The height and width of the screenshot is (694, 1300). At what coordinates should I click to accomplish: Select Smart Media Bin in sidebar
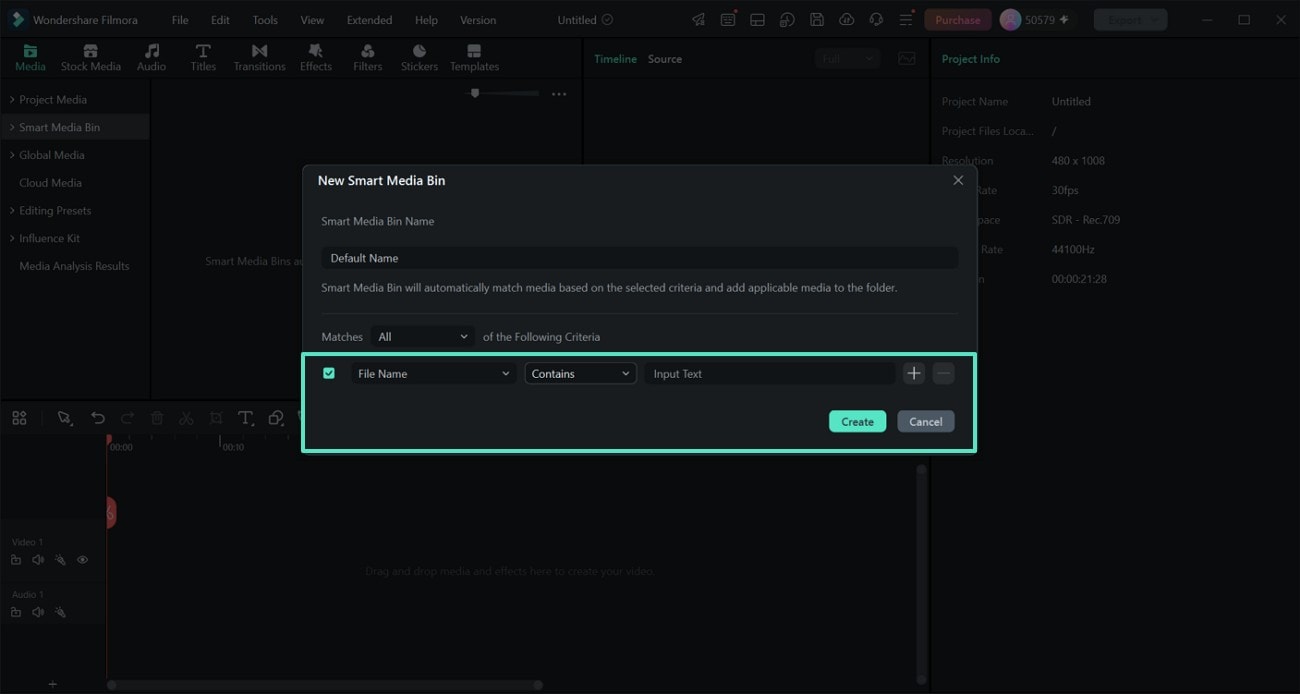tap(75, 127)
